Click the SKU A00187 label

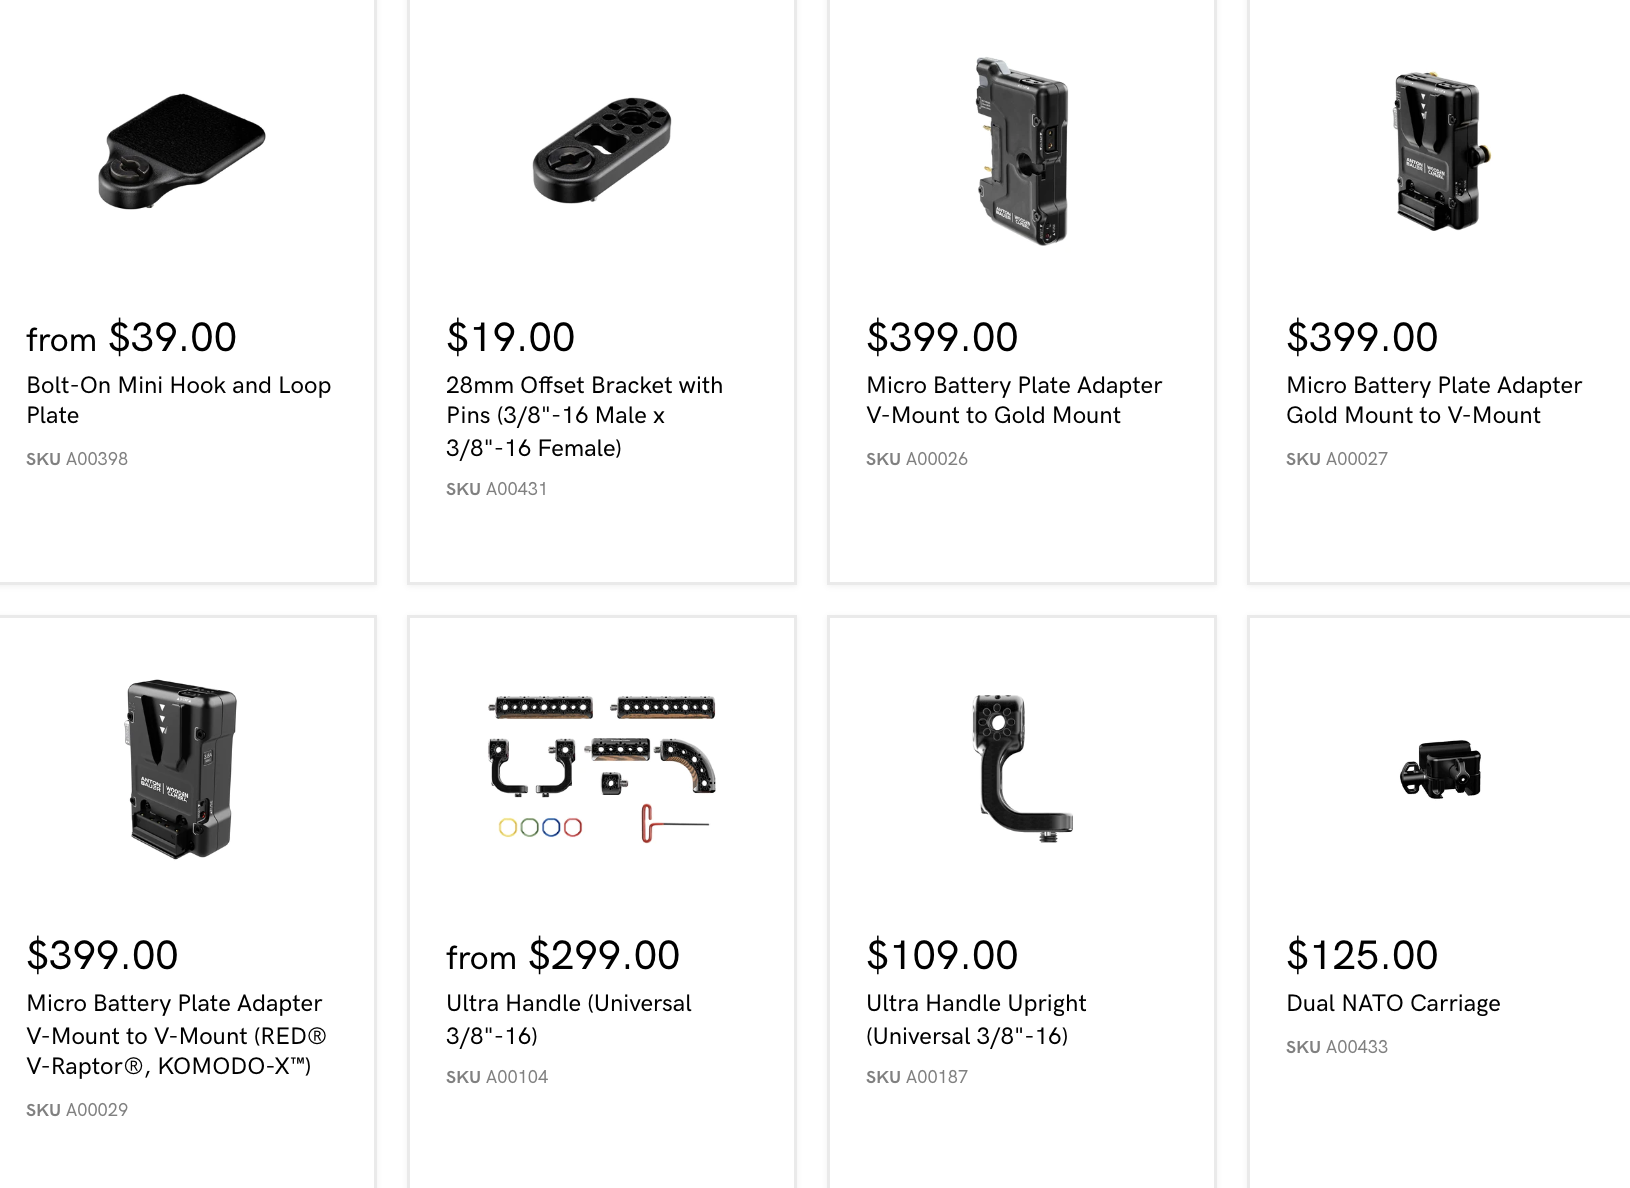(917, 1077)
